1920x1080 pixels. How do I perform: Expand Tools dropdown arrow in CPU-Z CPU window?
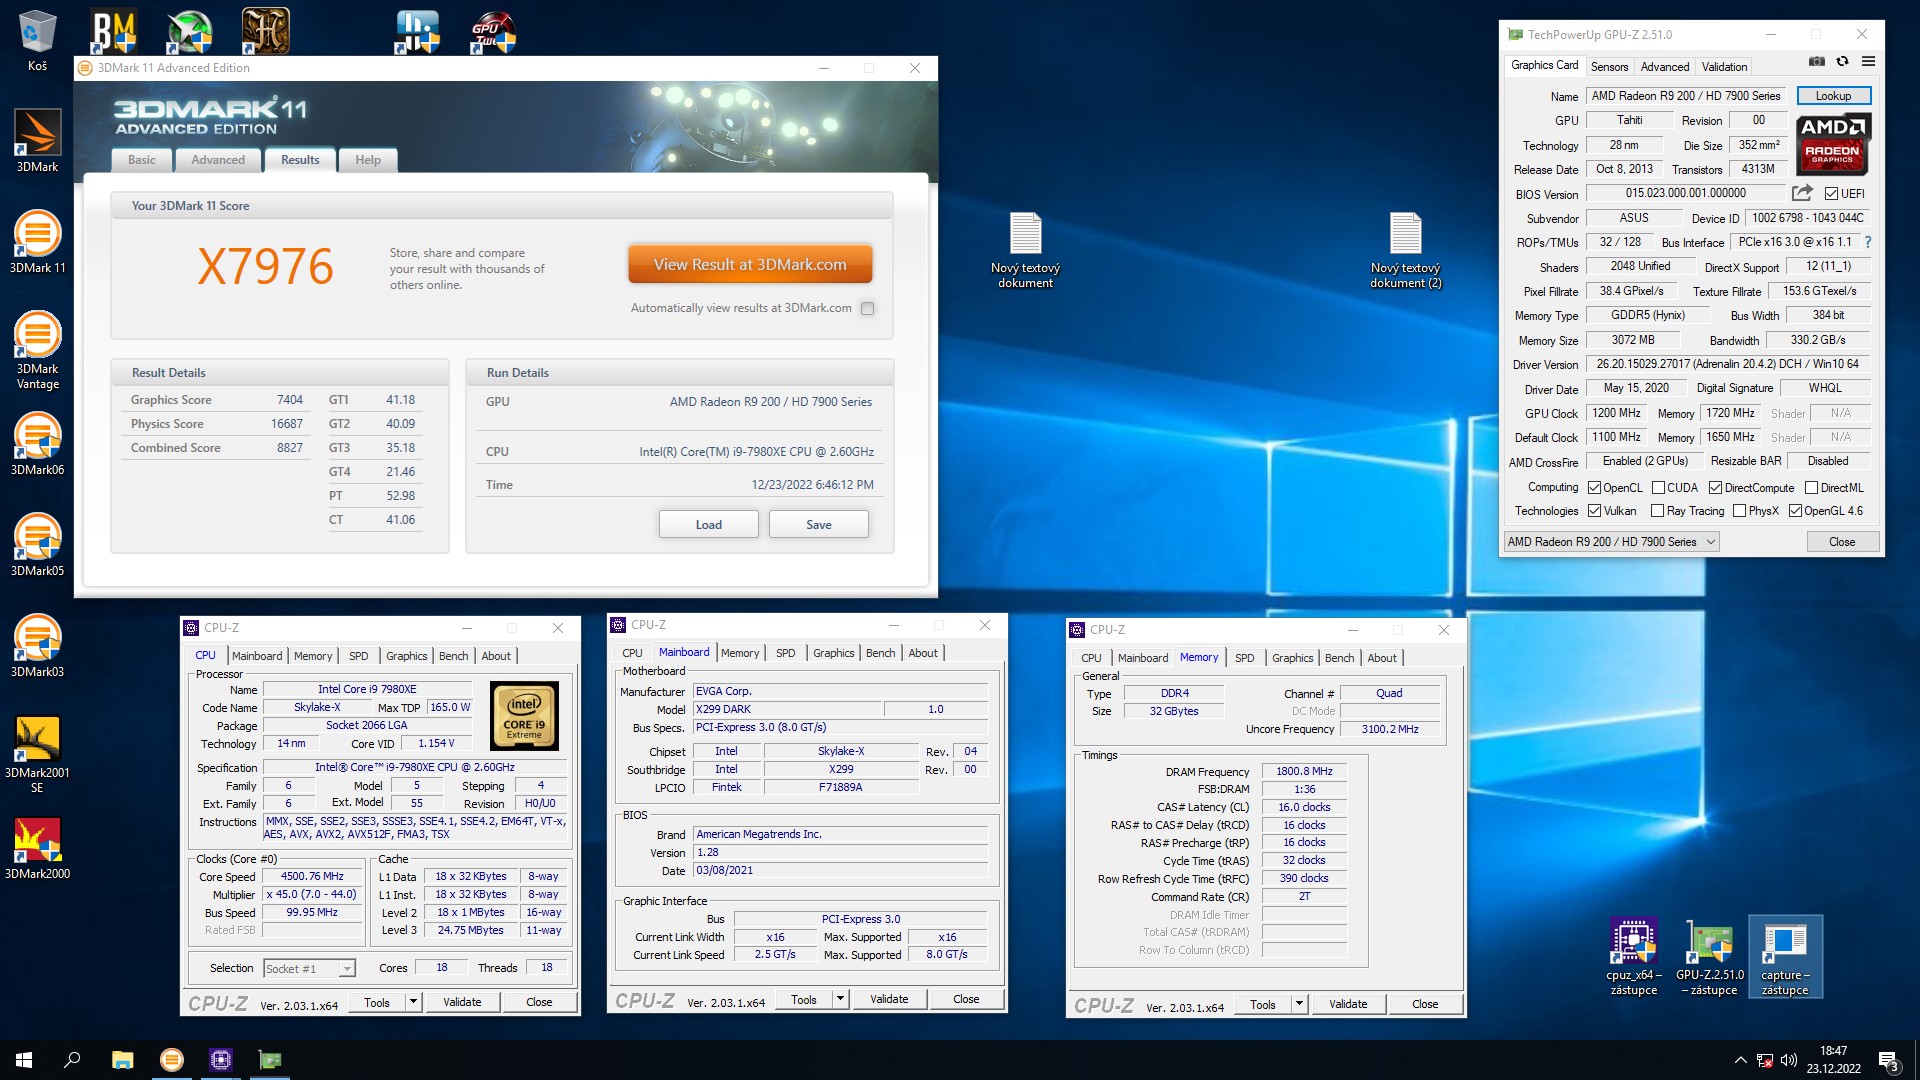[x=413, y=1002]
